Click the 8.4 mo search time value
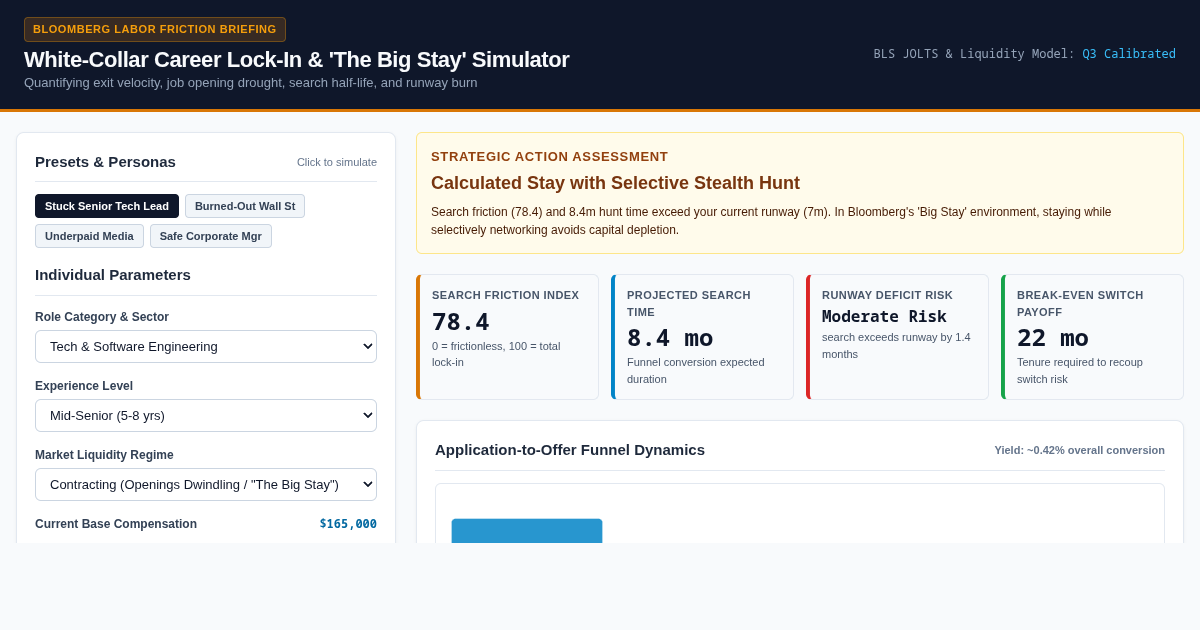1200x630 pixels. [670, 338]
